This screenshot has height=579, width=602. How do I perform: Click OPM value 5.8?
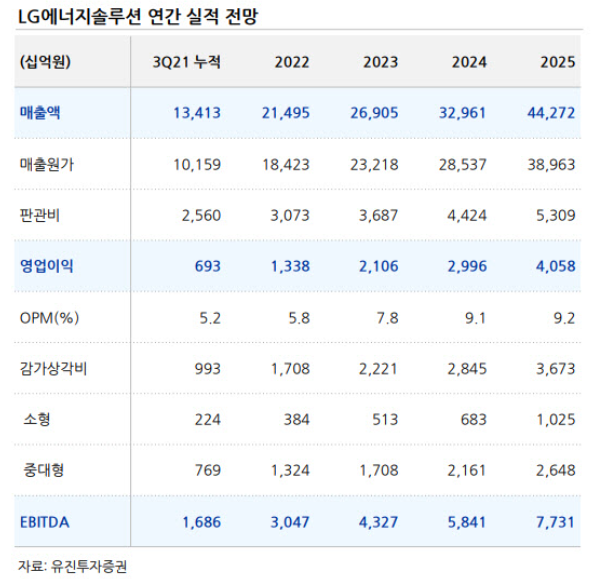point(299,318)
